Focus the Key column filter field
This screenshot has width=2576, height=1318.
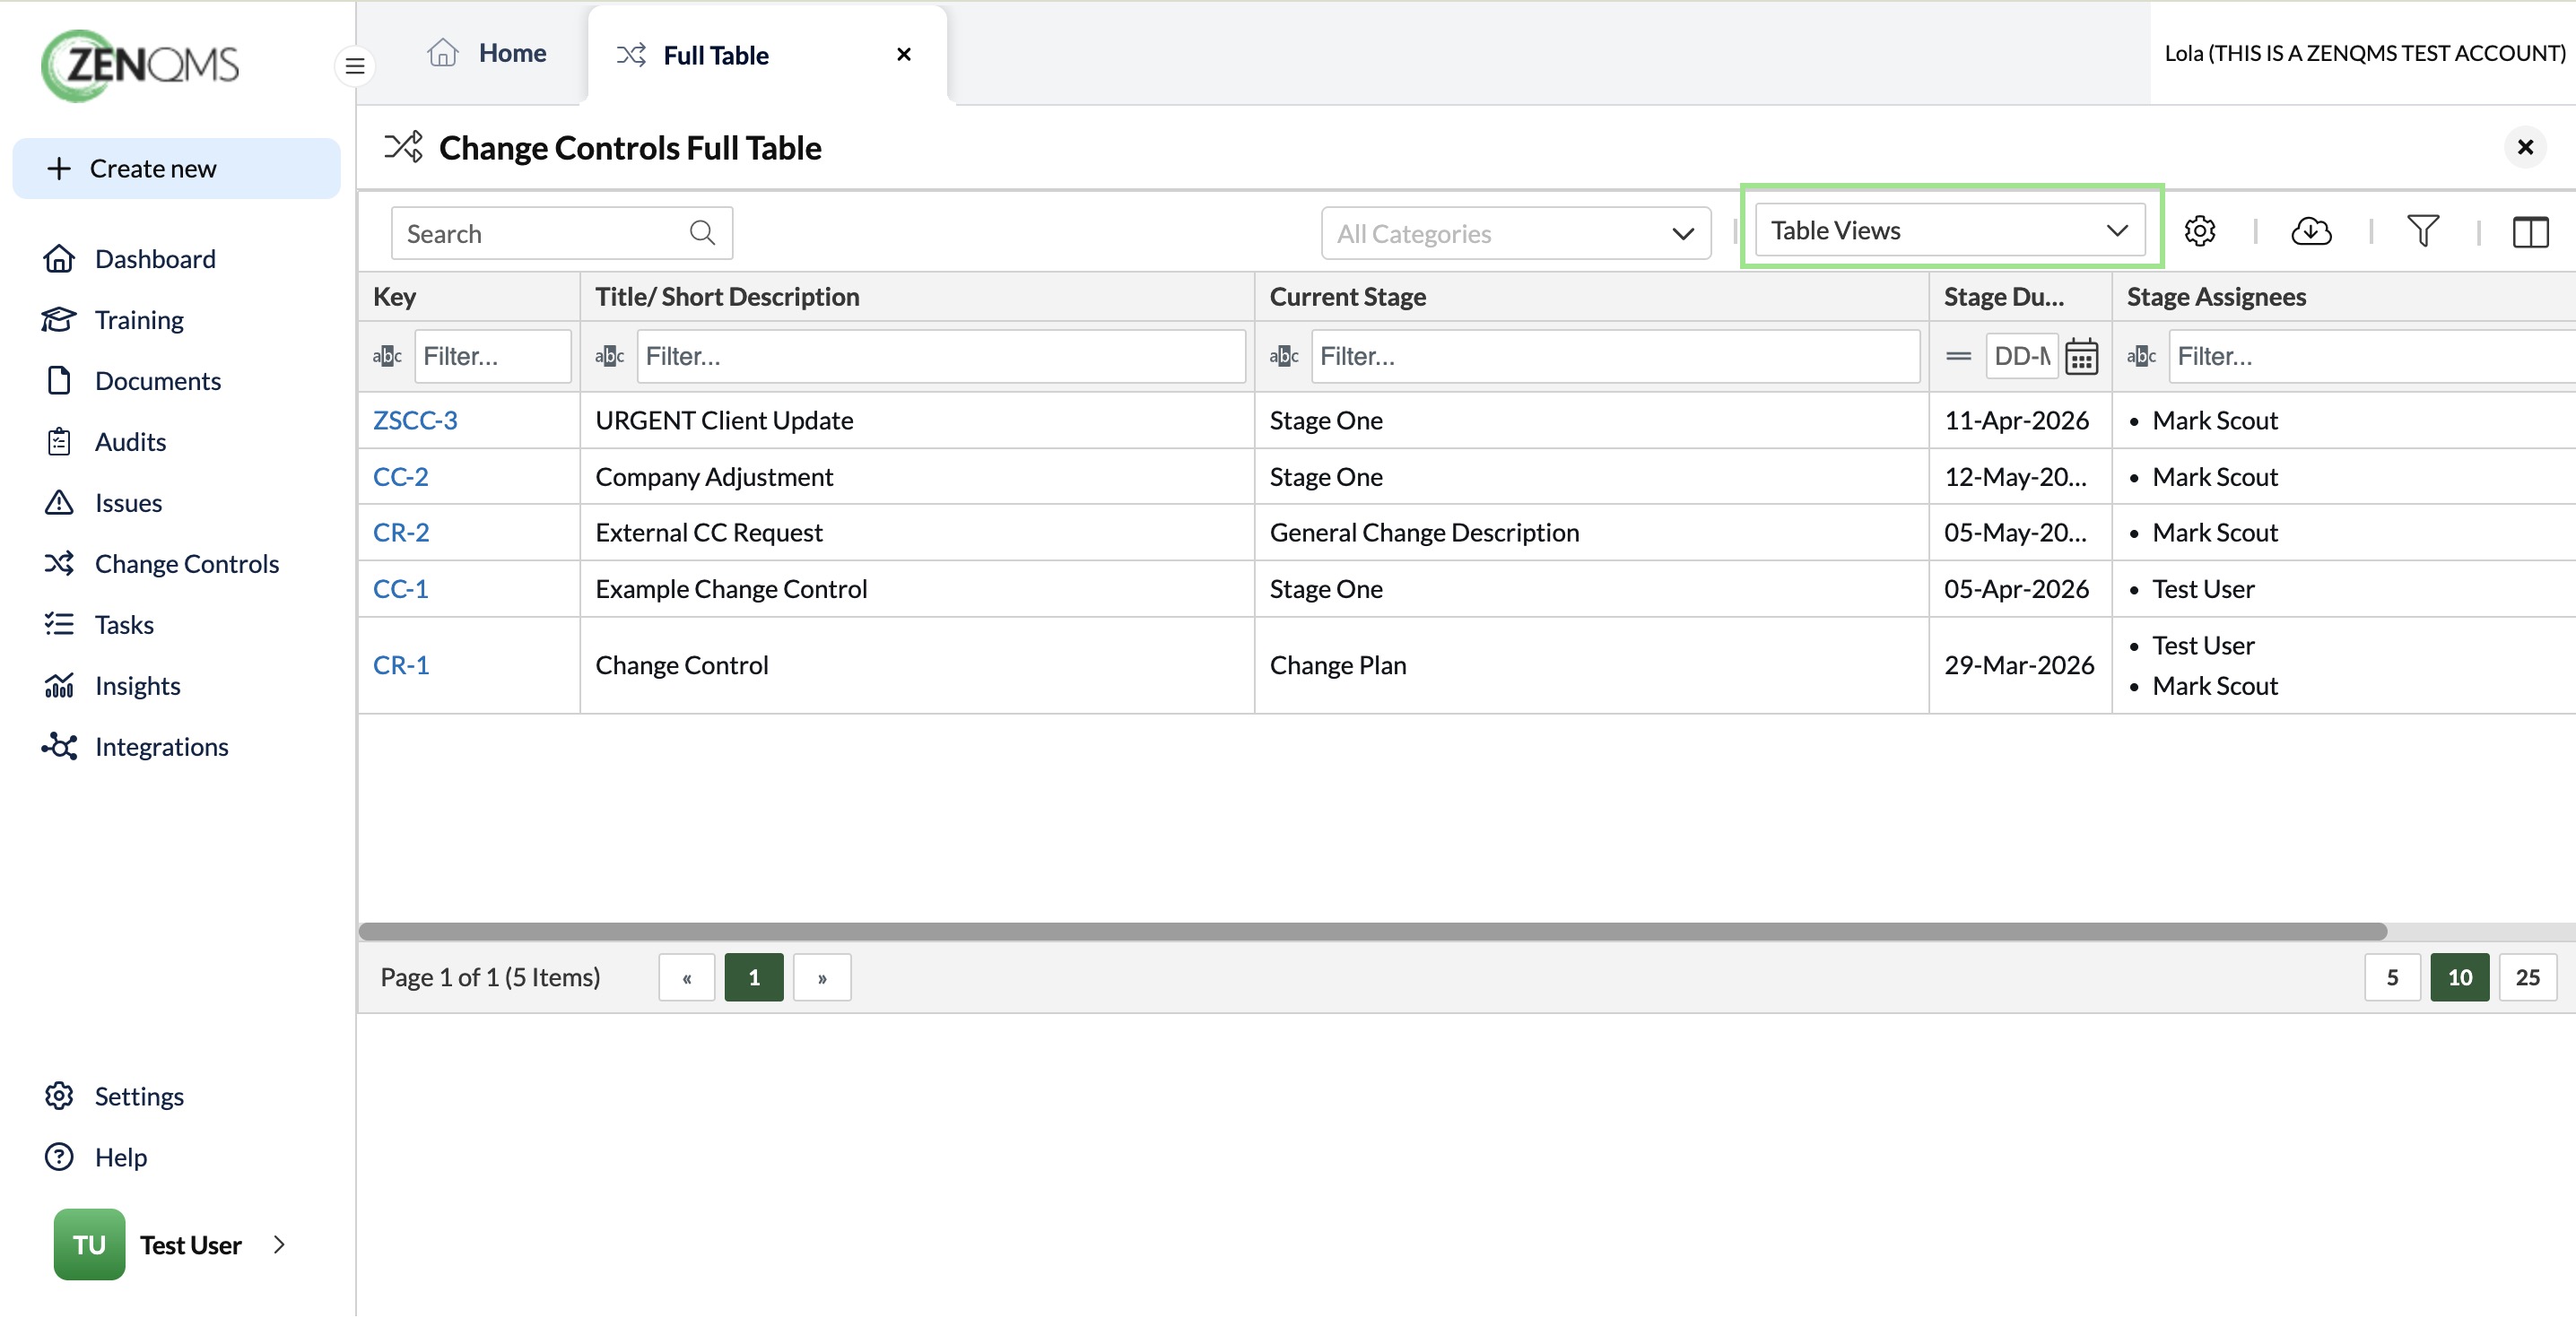click(492, 356)
